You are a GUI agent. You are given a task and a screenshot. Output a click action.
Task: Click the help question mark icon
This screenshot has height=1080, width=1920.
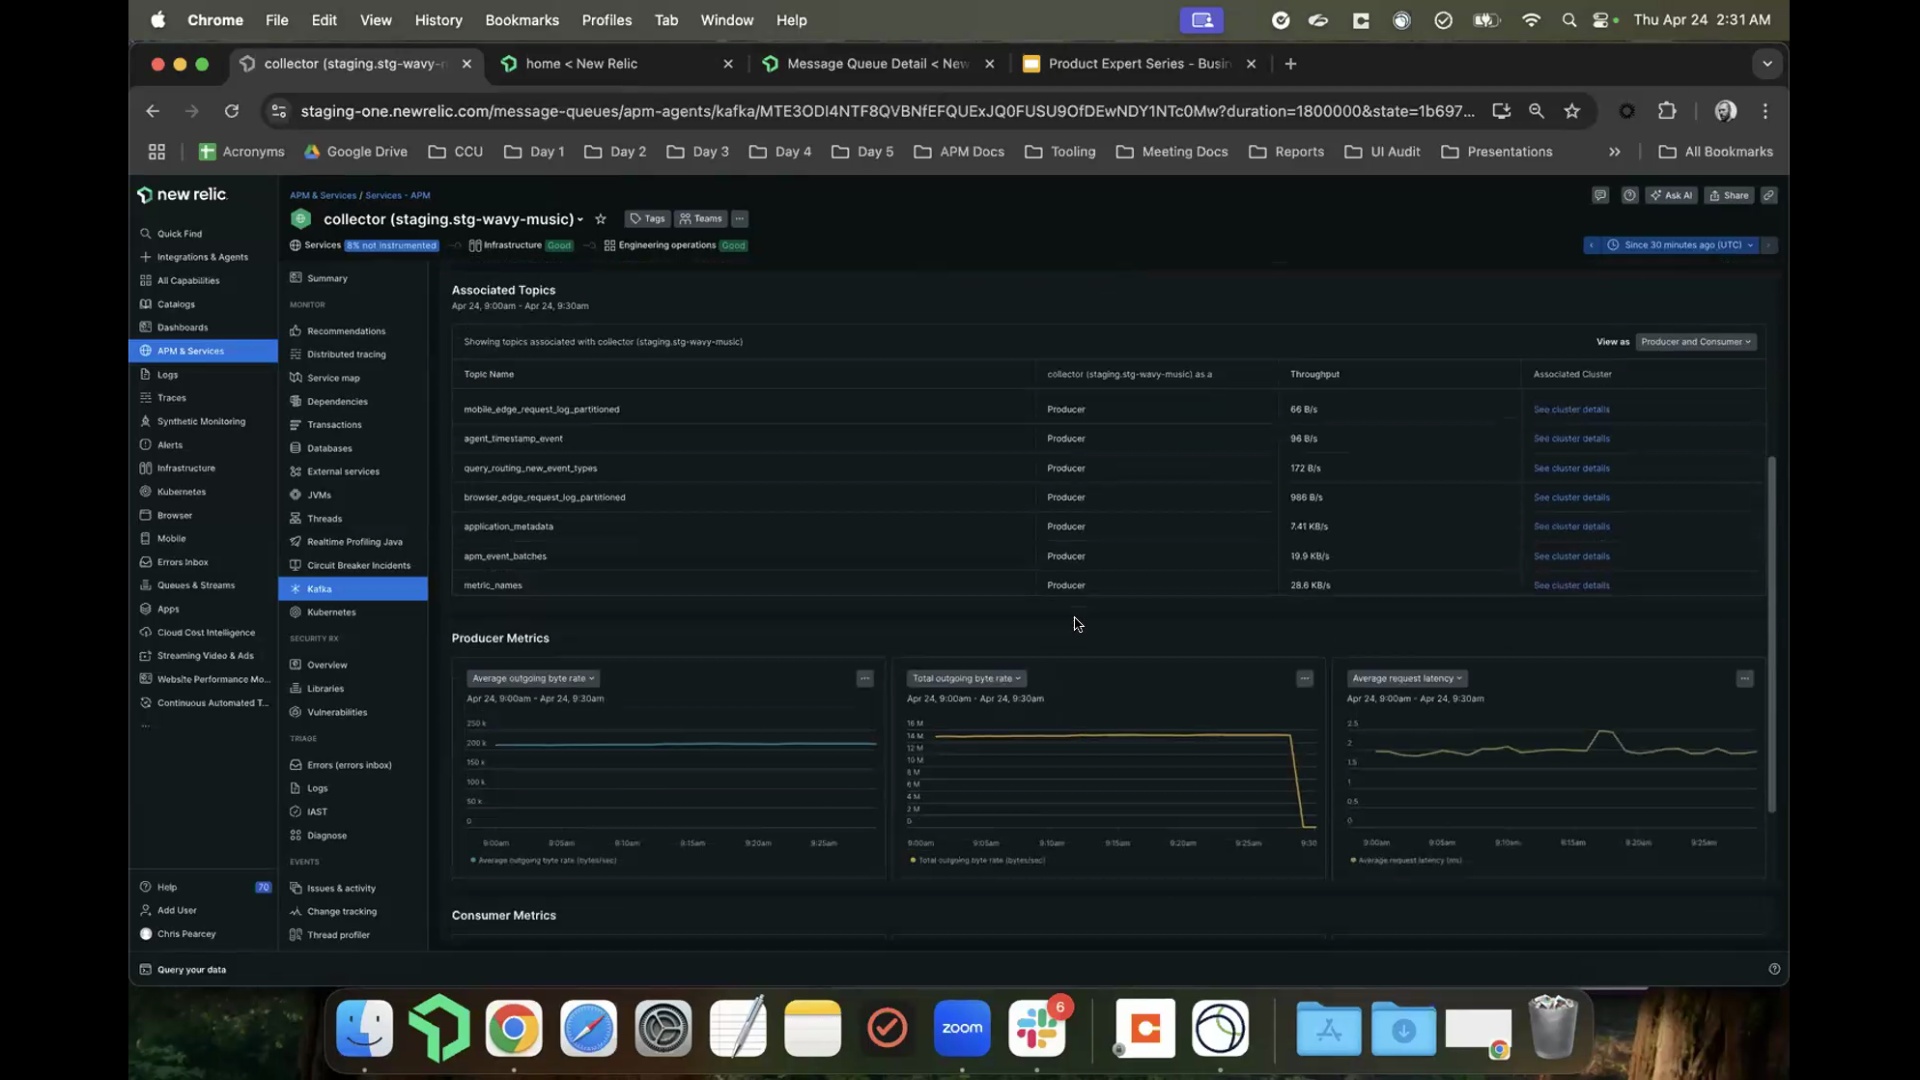[1630, 196]
